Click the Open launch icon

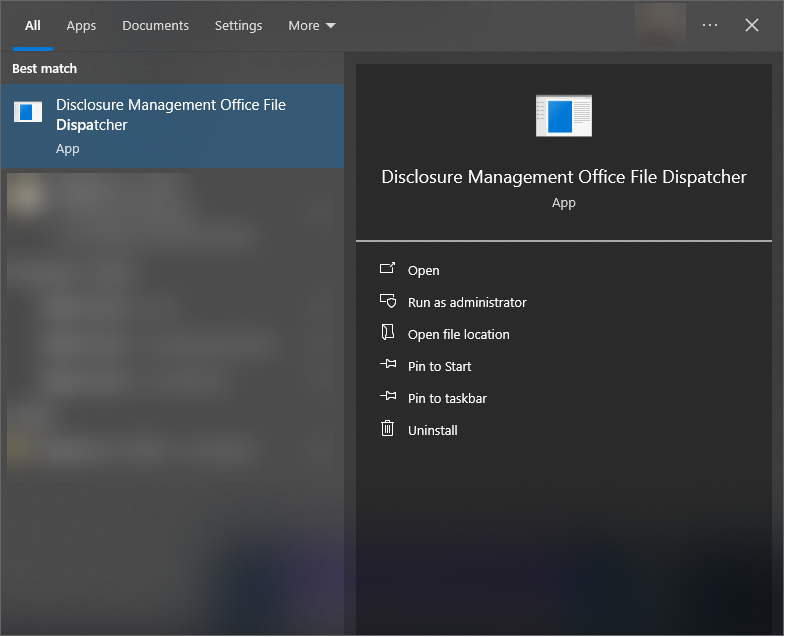pos(387,269)
